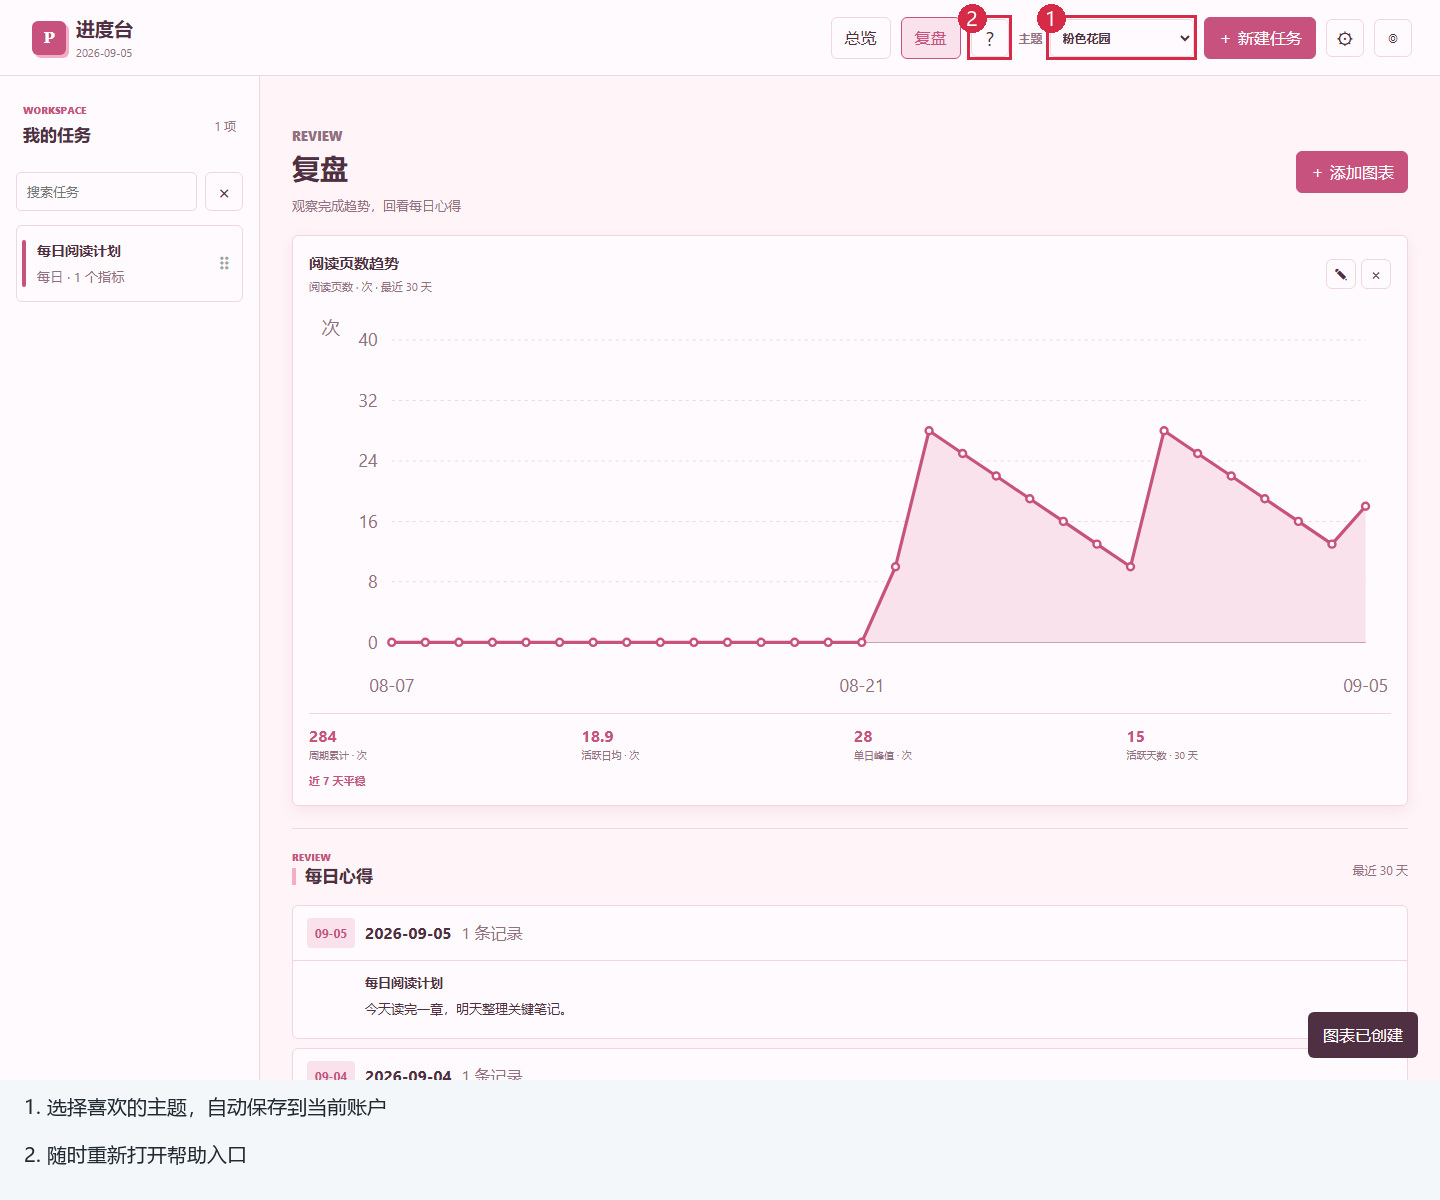Image resolution: width=1440 pixels, height=1200 pixels.
Task: Switch to the 复盘 tab
Action: [x=931, y=38]
